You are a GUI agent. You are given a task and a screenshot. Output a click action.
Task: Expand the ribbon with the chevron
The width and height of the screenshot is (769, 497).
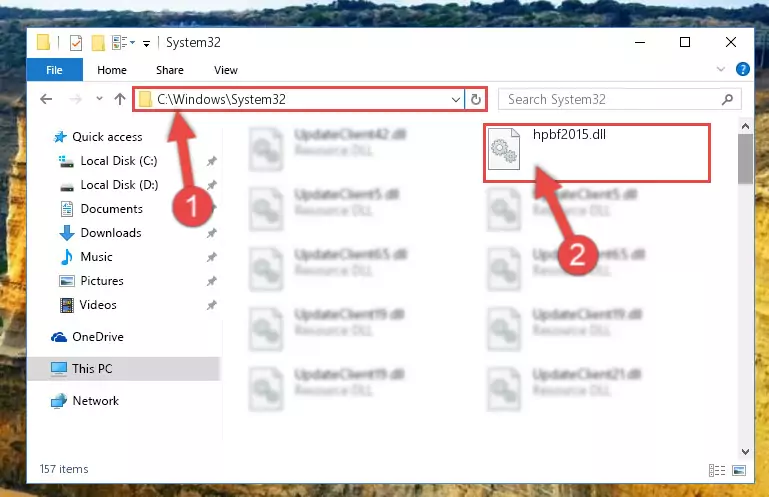(x=720, y=69)
